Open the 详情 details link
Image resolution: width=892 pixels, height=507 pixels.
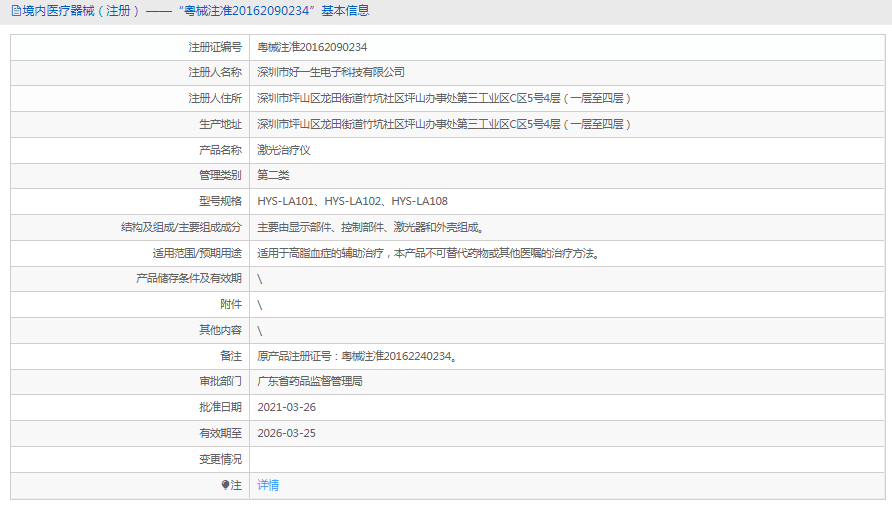268,485
